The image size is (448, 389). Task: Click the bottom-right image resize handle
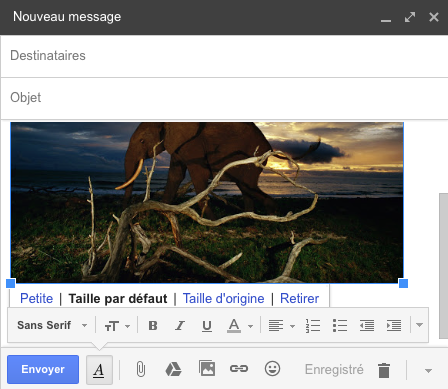point(403,283)
